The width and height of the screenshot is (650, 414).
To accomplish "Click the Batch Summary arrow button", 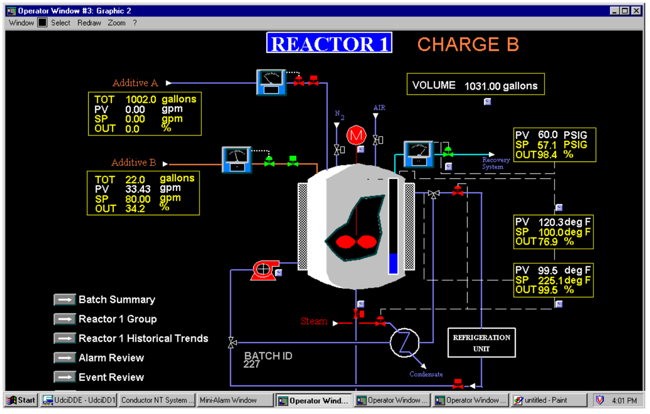I will point(65,300).
